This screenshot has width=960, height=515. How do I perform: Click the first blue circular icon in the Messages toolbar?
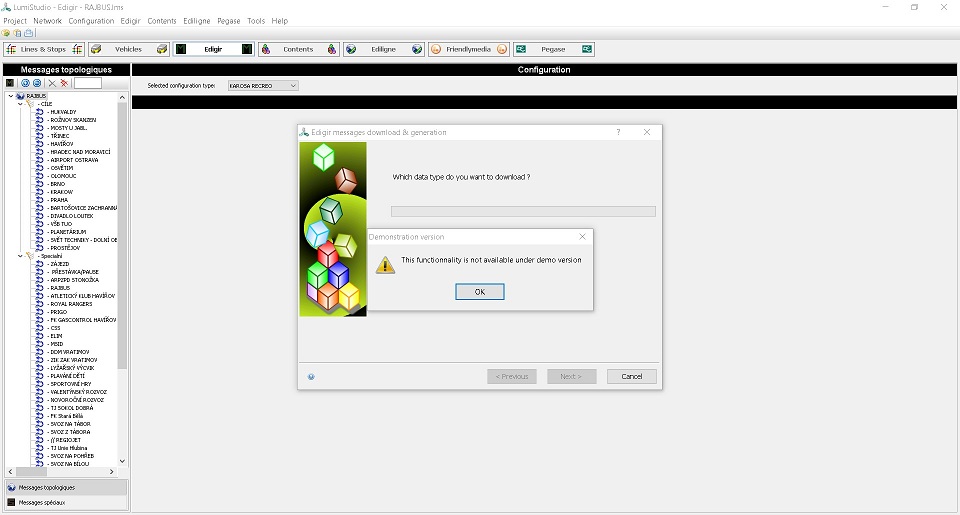[25, 83]
